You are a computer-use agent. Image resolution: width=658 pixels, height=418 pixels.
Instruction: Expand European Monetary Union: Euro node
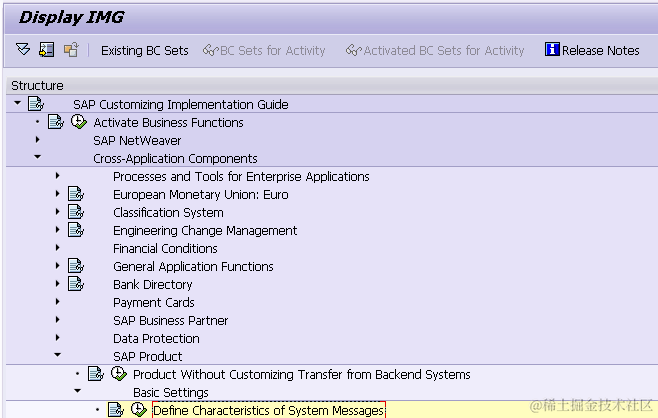57,193
